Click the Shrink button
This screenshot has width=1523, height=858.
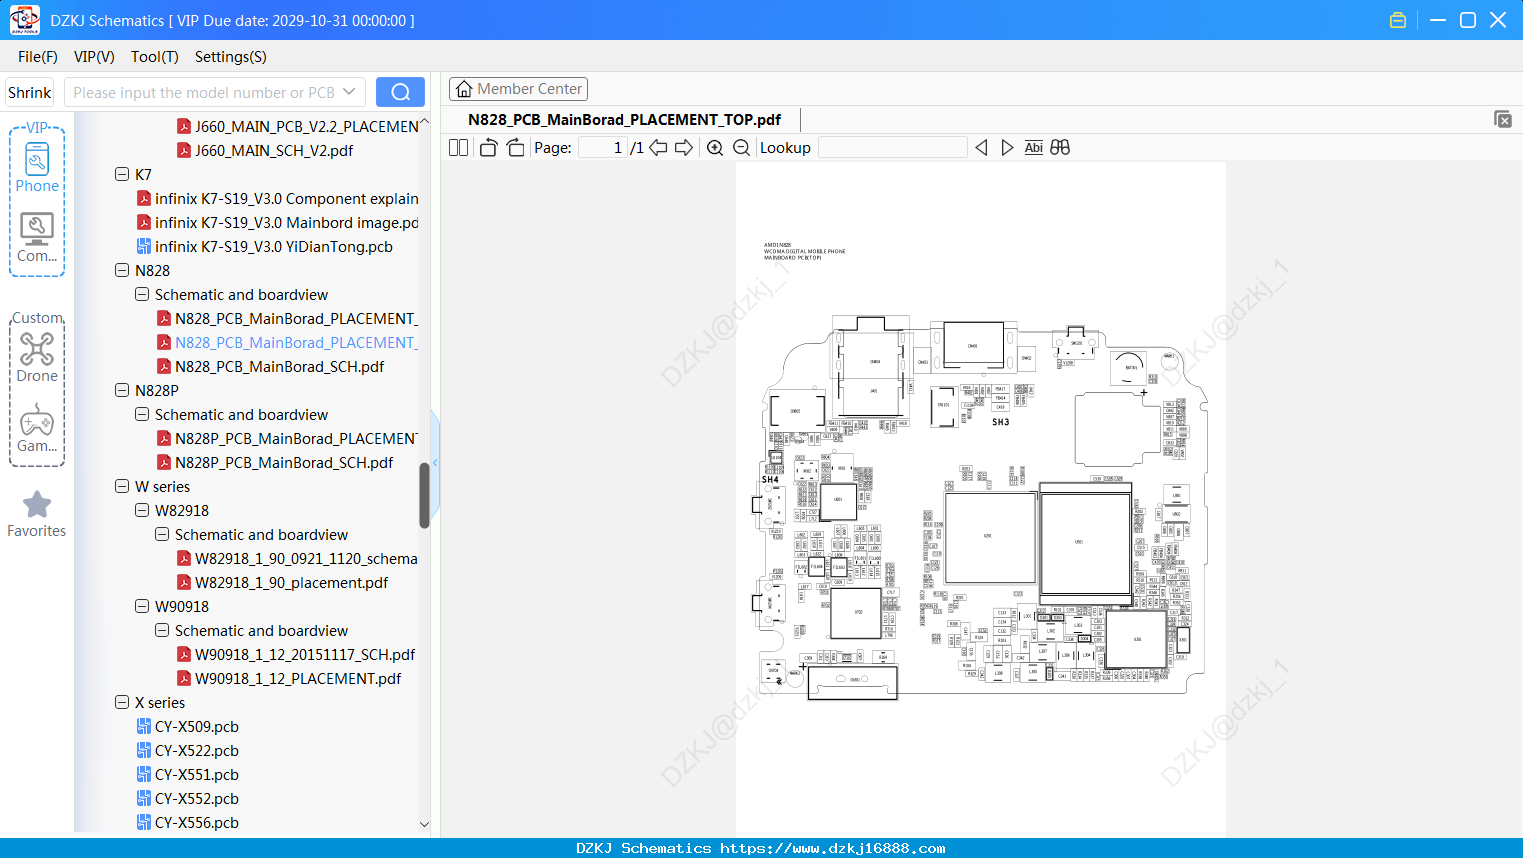tap(29, 92)
